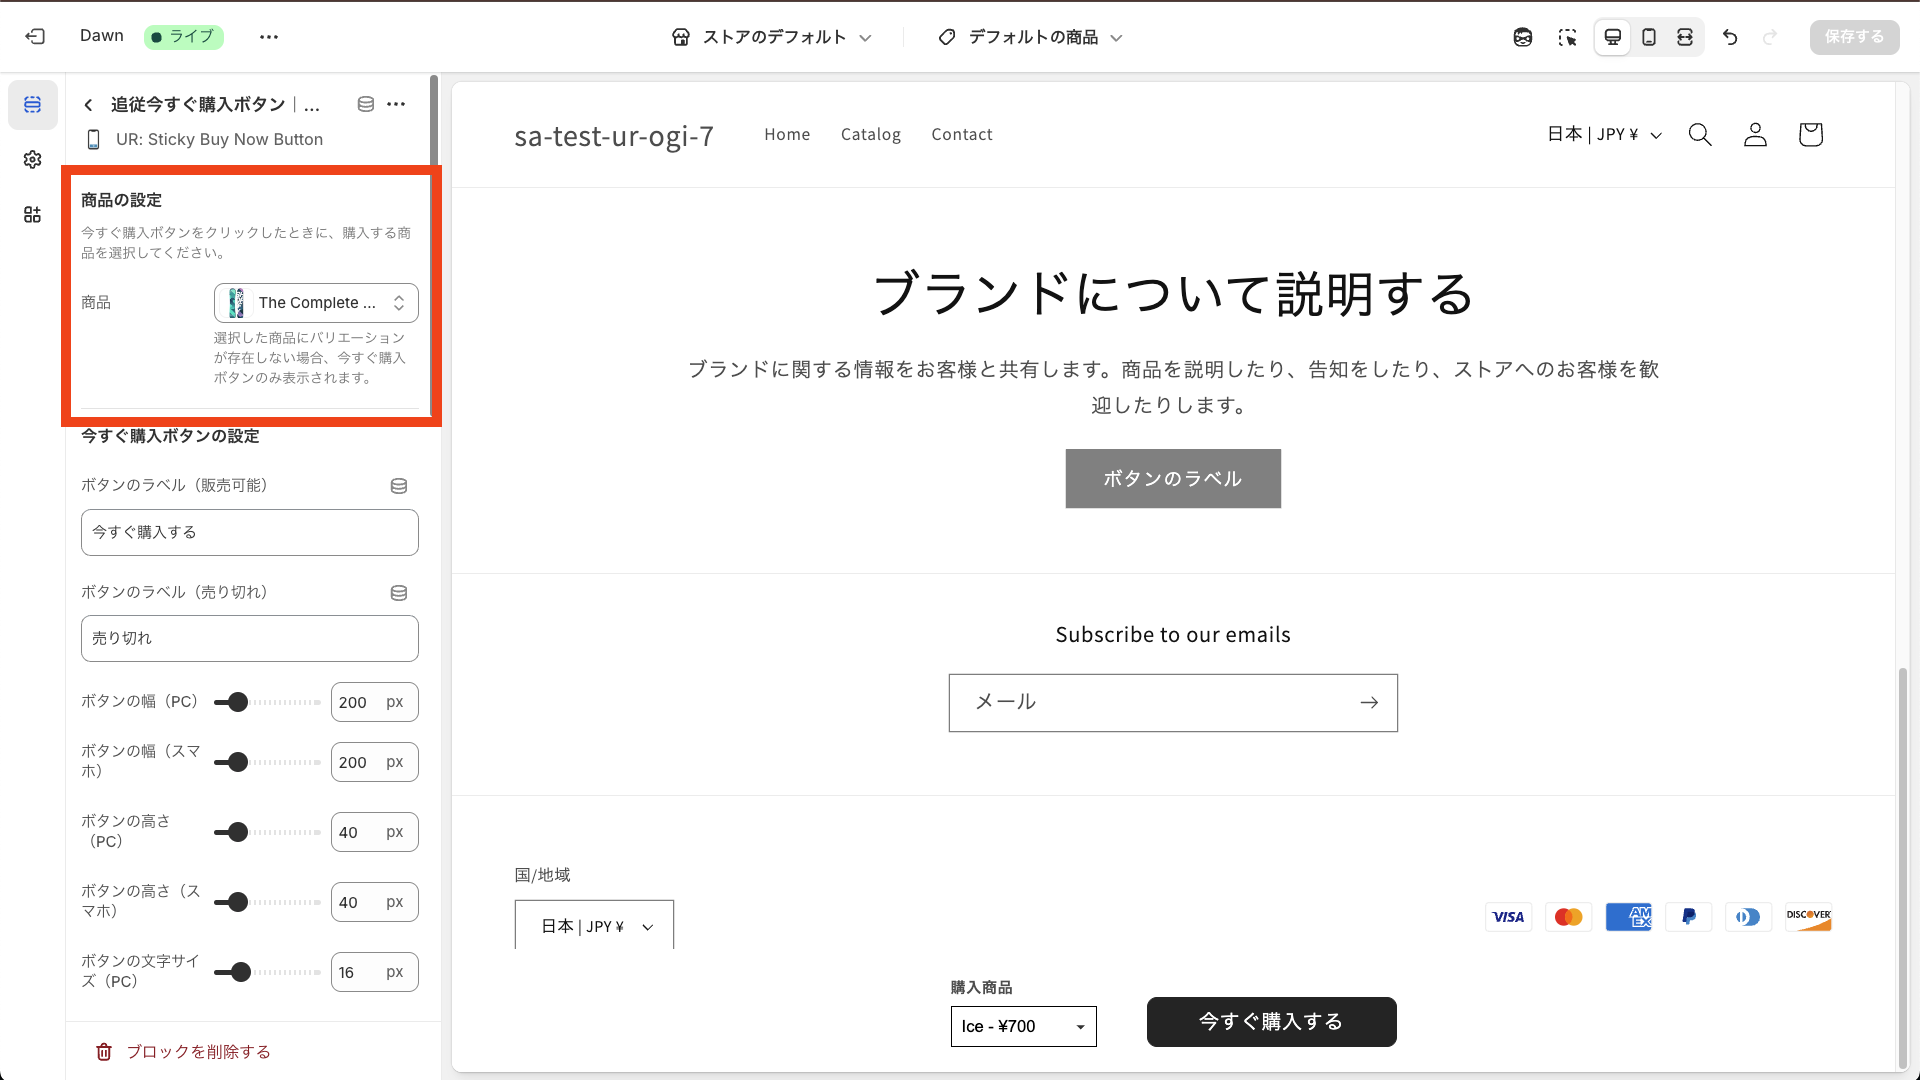Switch preview to mobile view

(x=1649, y=37)
